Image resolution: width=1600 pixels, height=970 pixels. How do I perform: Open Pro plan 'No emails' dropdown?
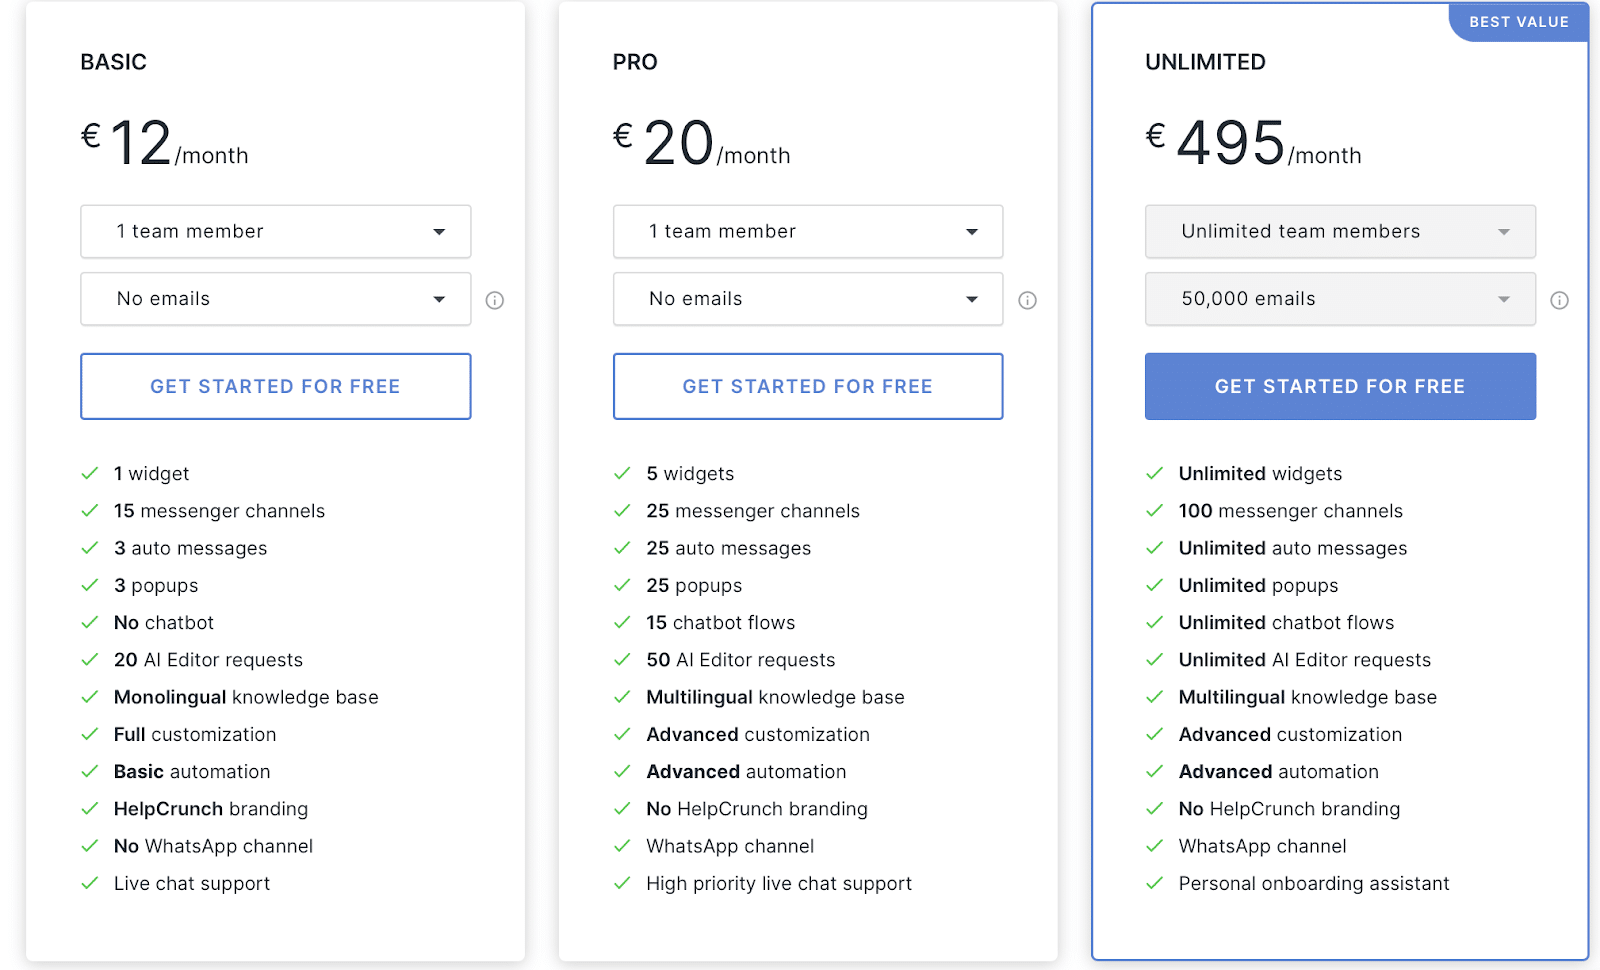tap(807, 299)
